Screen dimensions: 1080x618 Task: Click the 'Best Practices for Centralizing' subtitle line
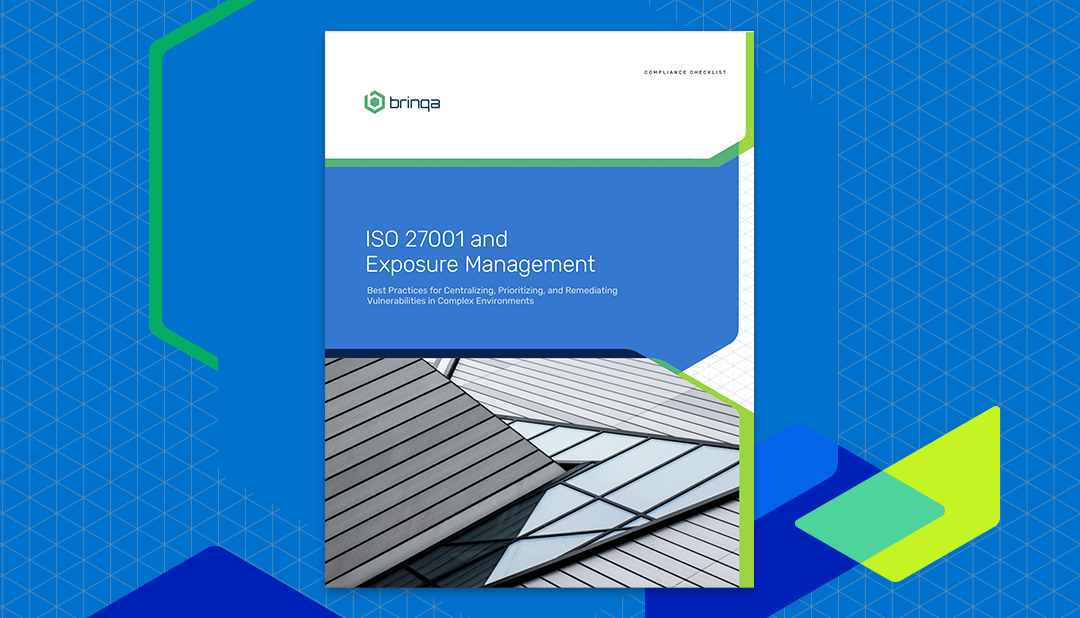492,291
